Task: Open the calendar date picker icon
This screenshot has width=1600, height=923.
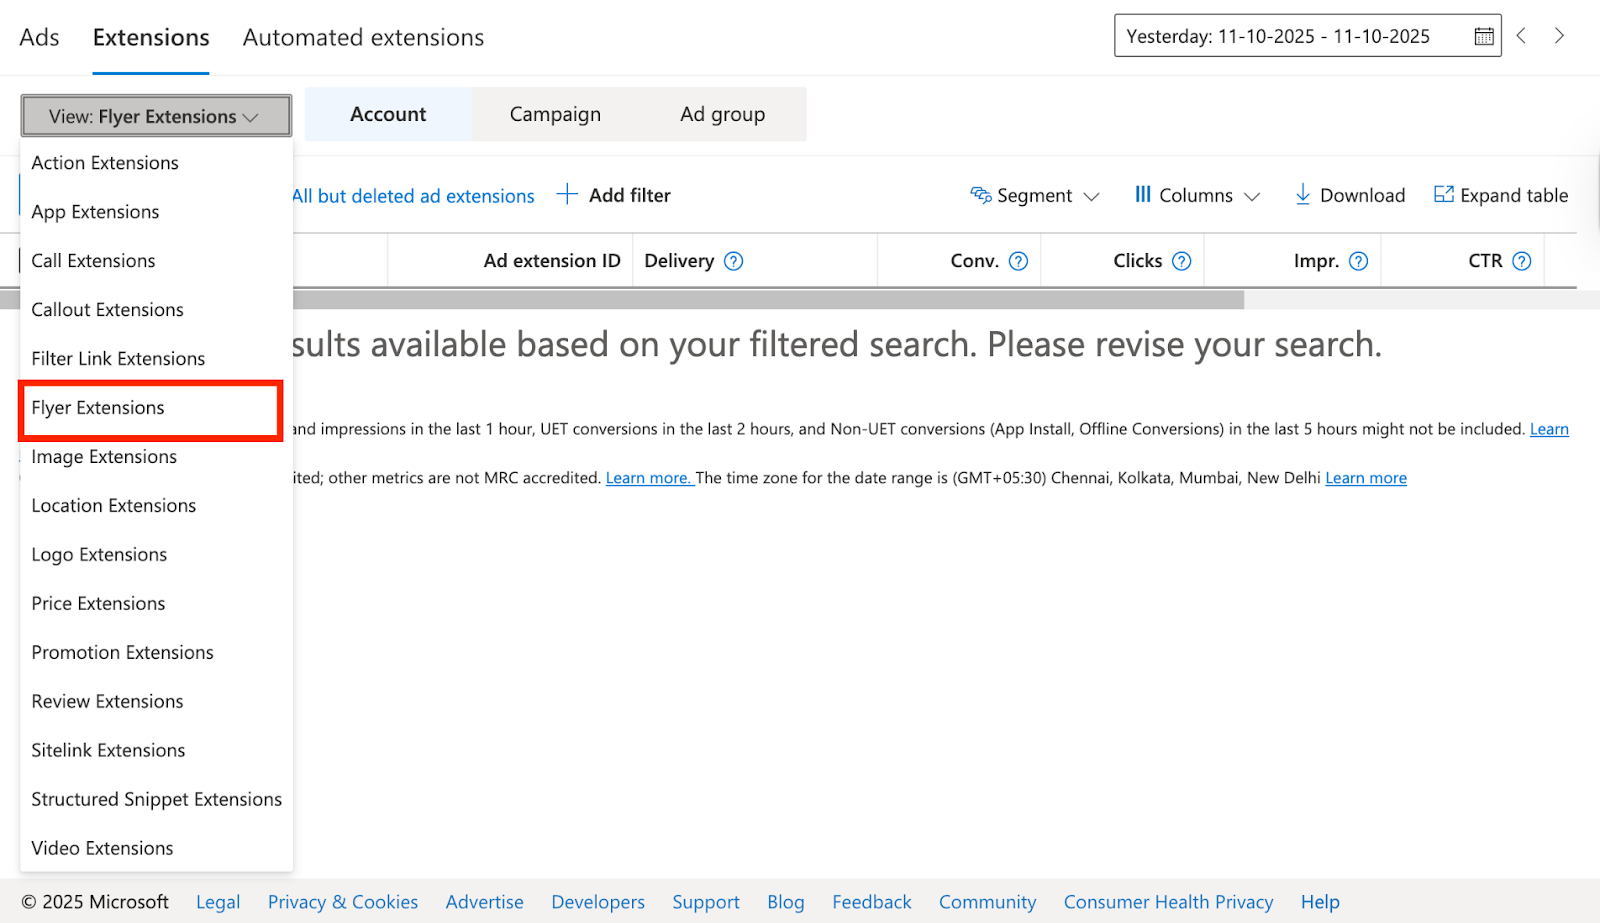Action: (1484, 37)
